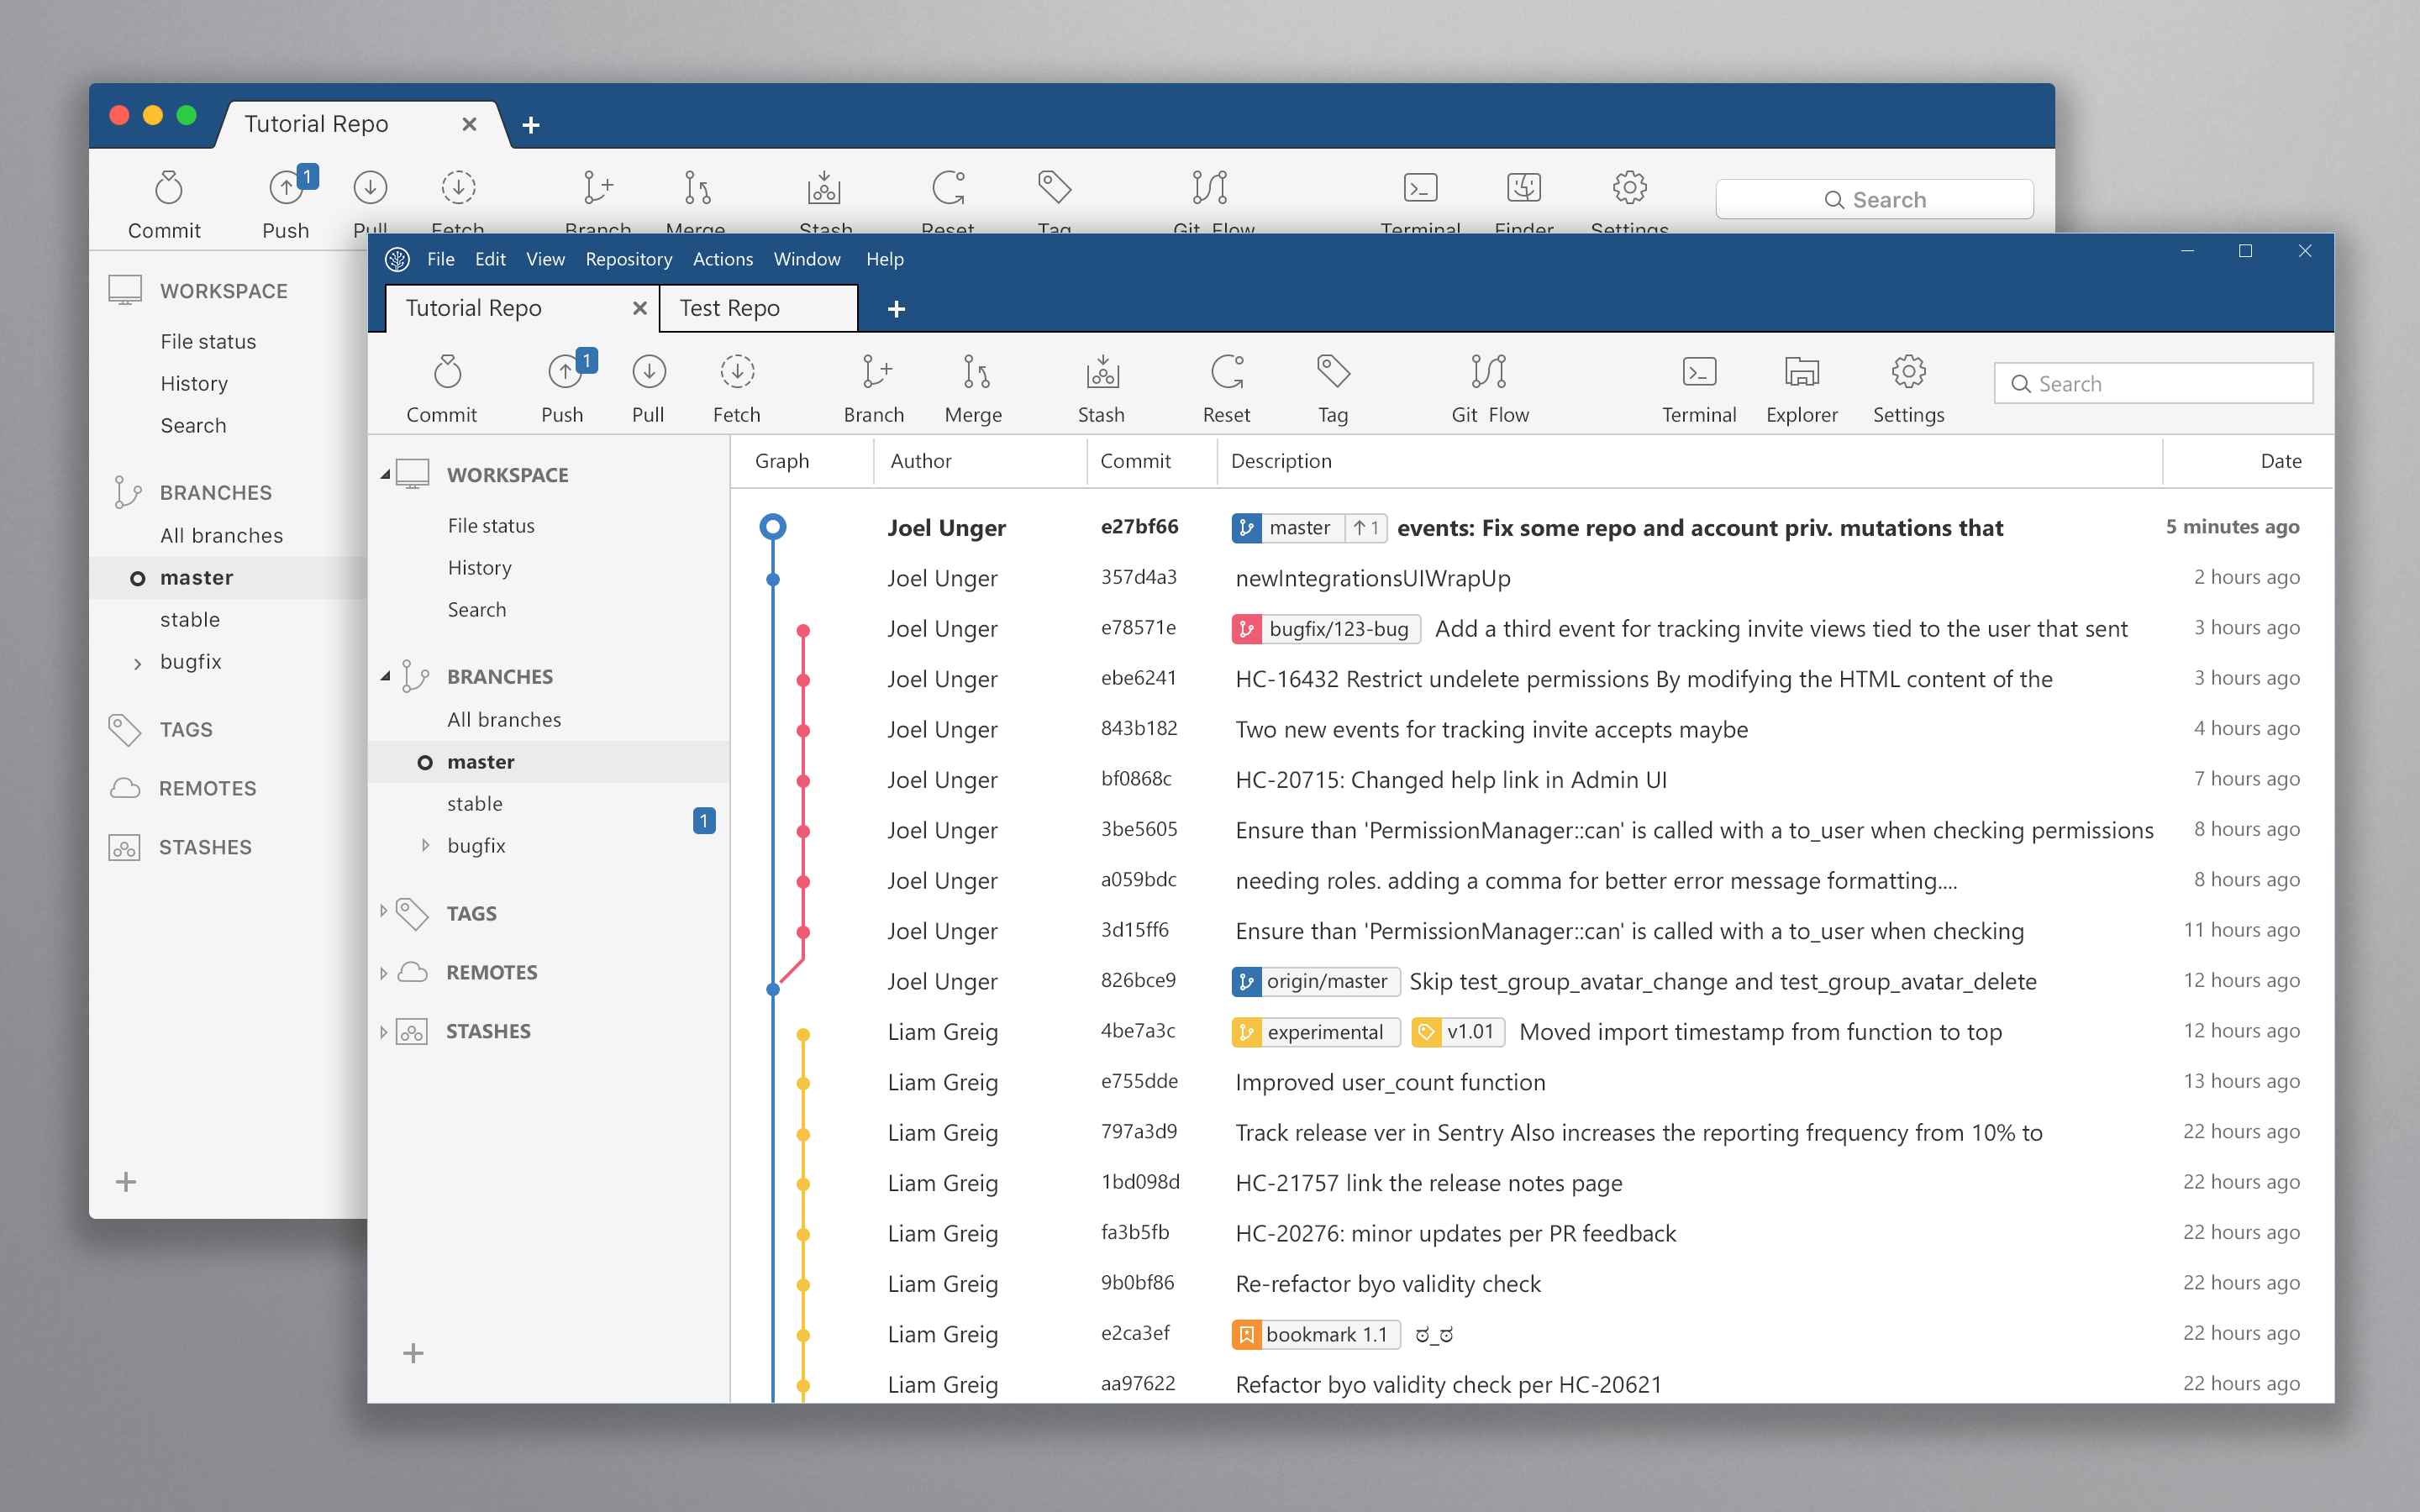Click the Commit toolbar icon in front window
Viewport: 2420px width, 1512px height.
coord(446,373)
